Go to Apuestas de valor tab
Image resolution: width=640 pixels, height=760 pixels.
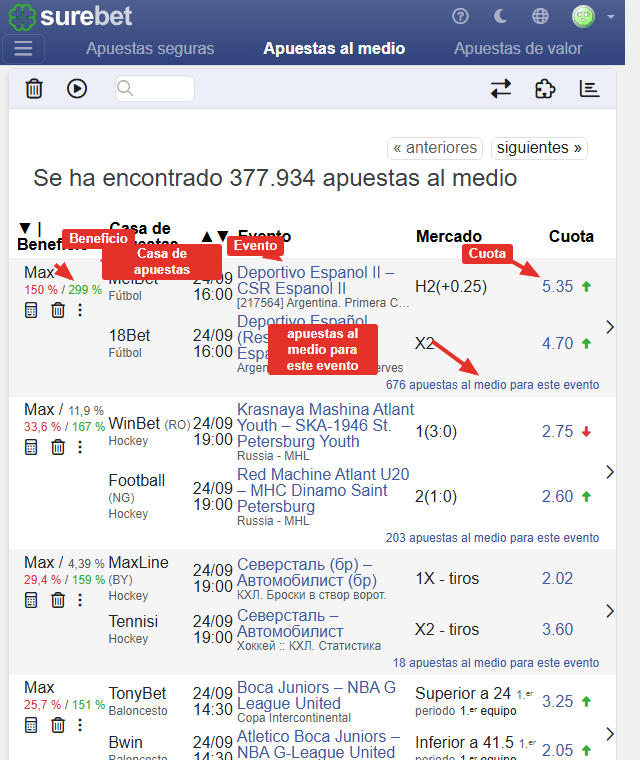[x=518, y=48]
